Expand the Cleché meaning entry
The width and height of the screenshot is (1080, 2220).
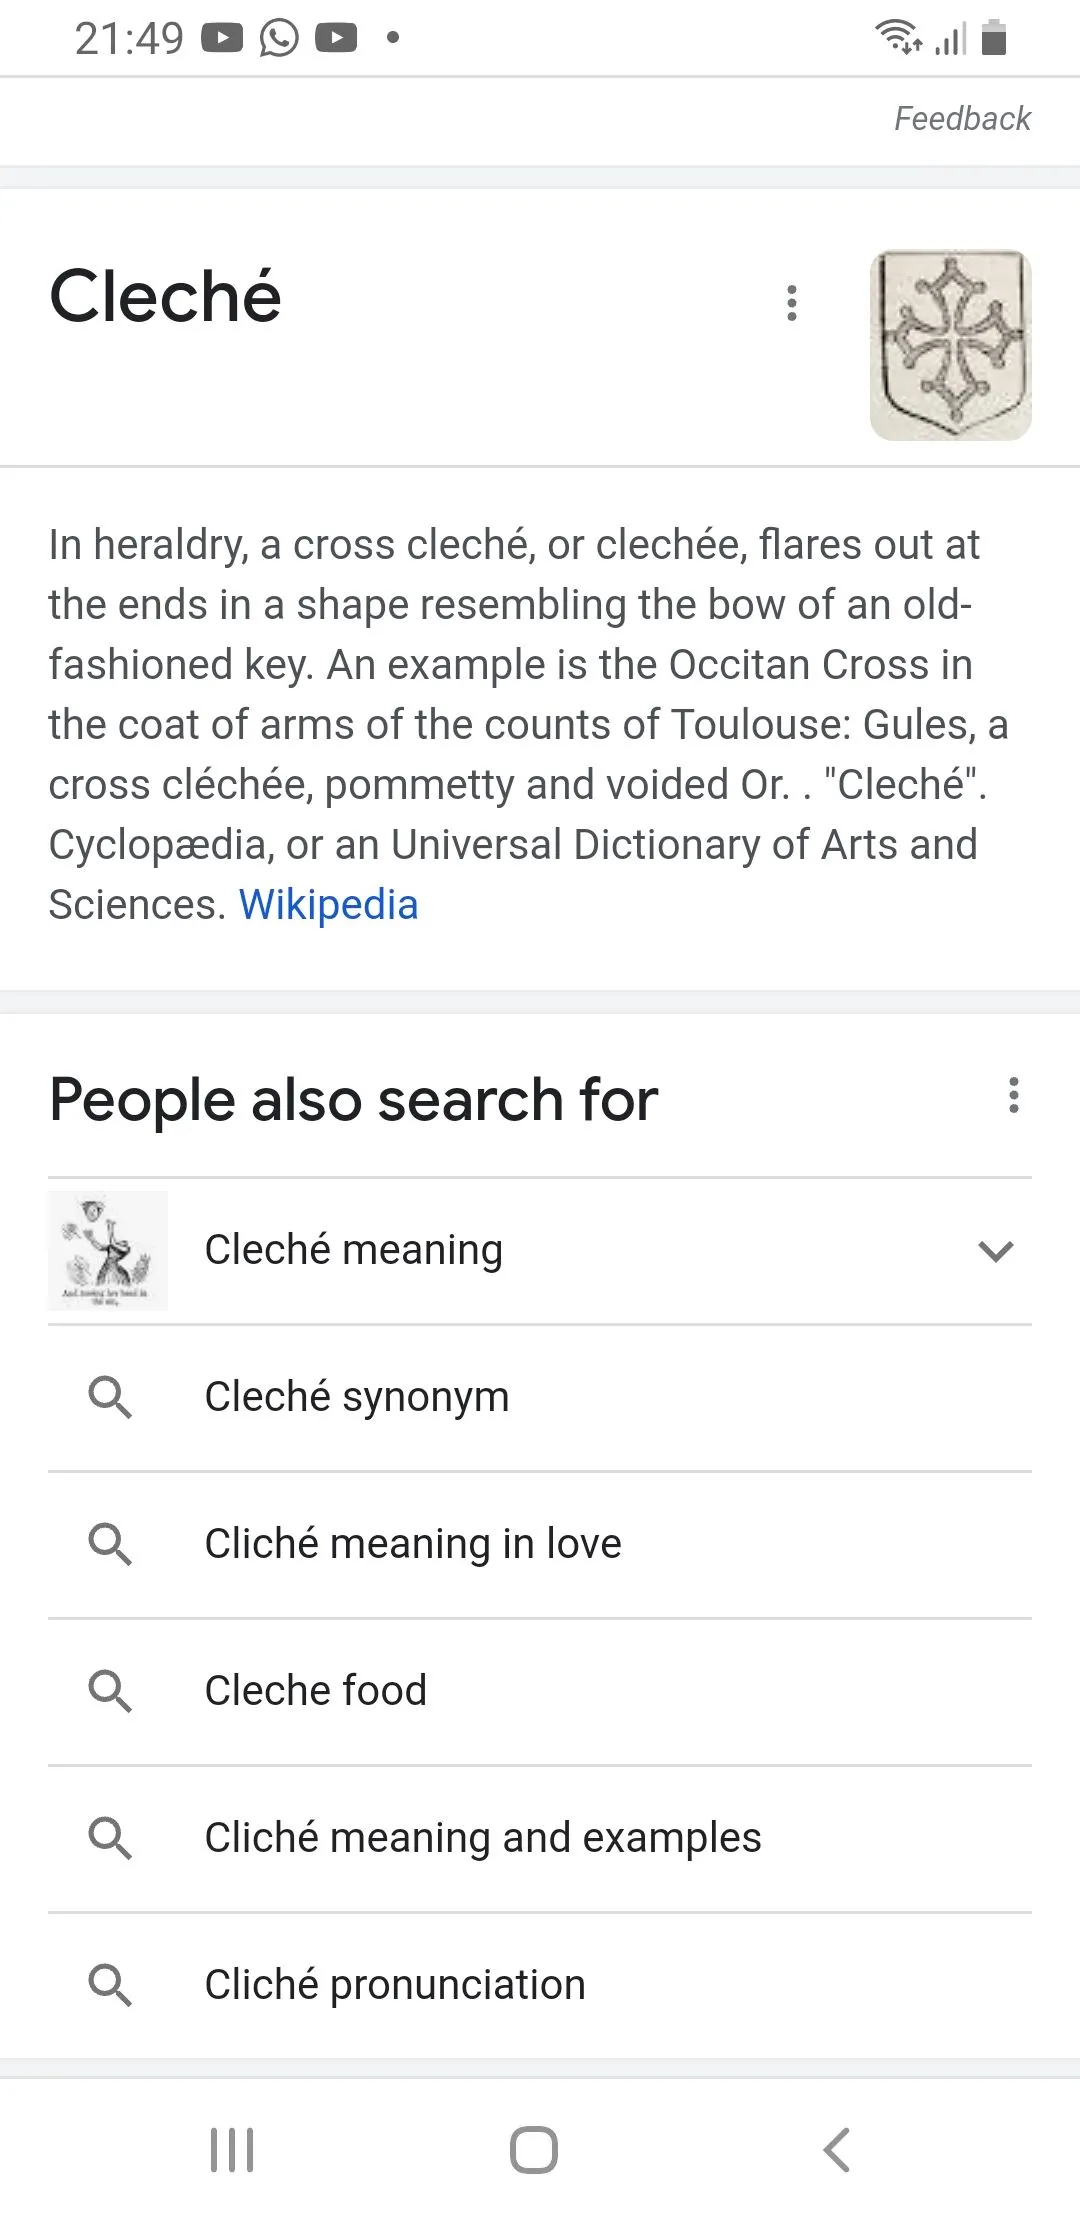tap(996, 1251)
